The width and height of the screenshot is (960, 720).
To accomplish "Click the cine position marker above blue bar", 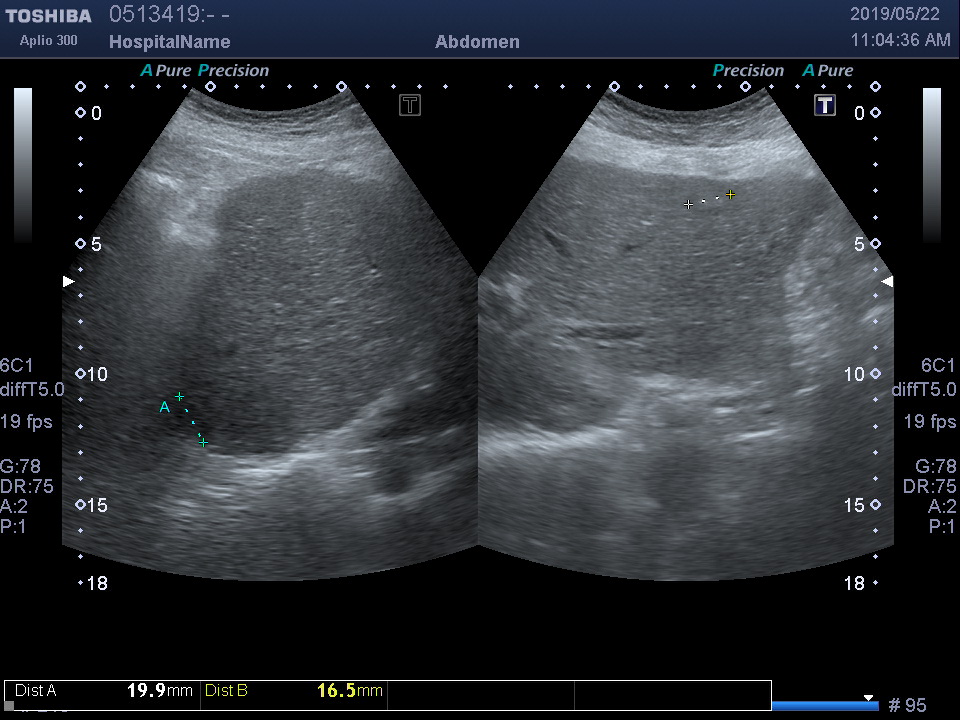I will pyautogui.click(x=868, y=698).
